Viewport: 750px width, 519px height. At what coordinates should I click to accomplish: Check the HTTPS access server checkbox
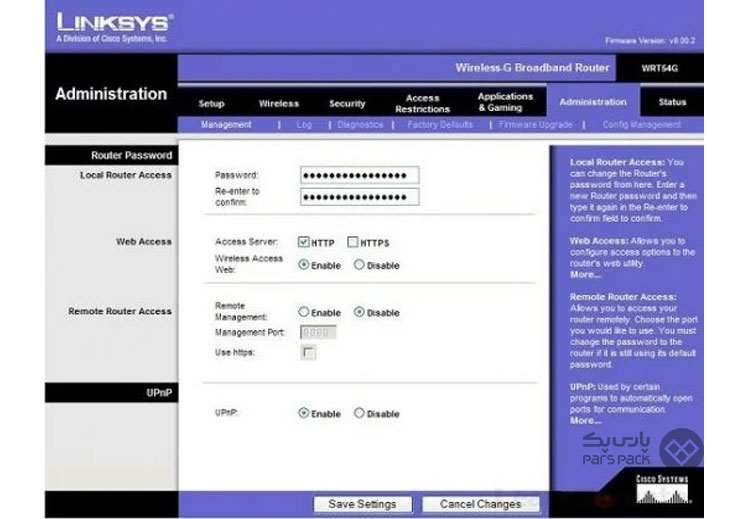353,242
